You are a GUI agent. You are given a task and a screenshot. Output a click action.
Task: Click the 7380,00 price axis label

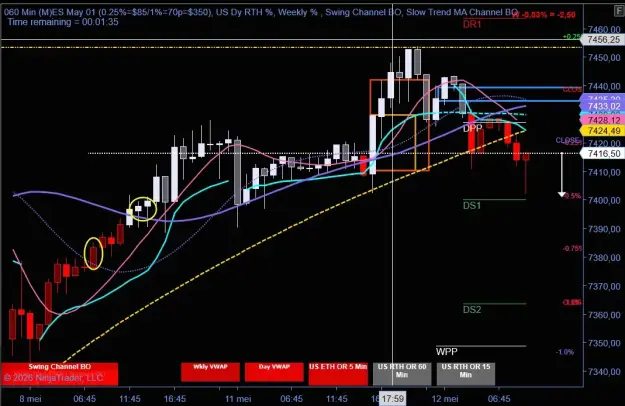603,258
